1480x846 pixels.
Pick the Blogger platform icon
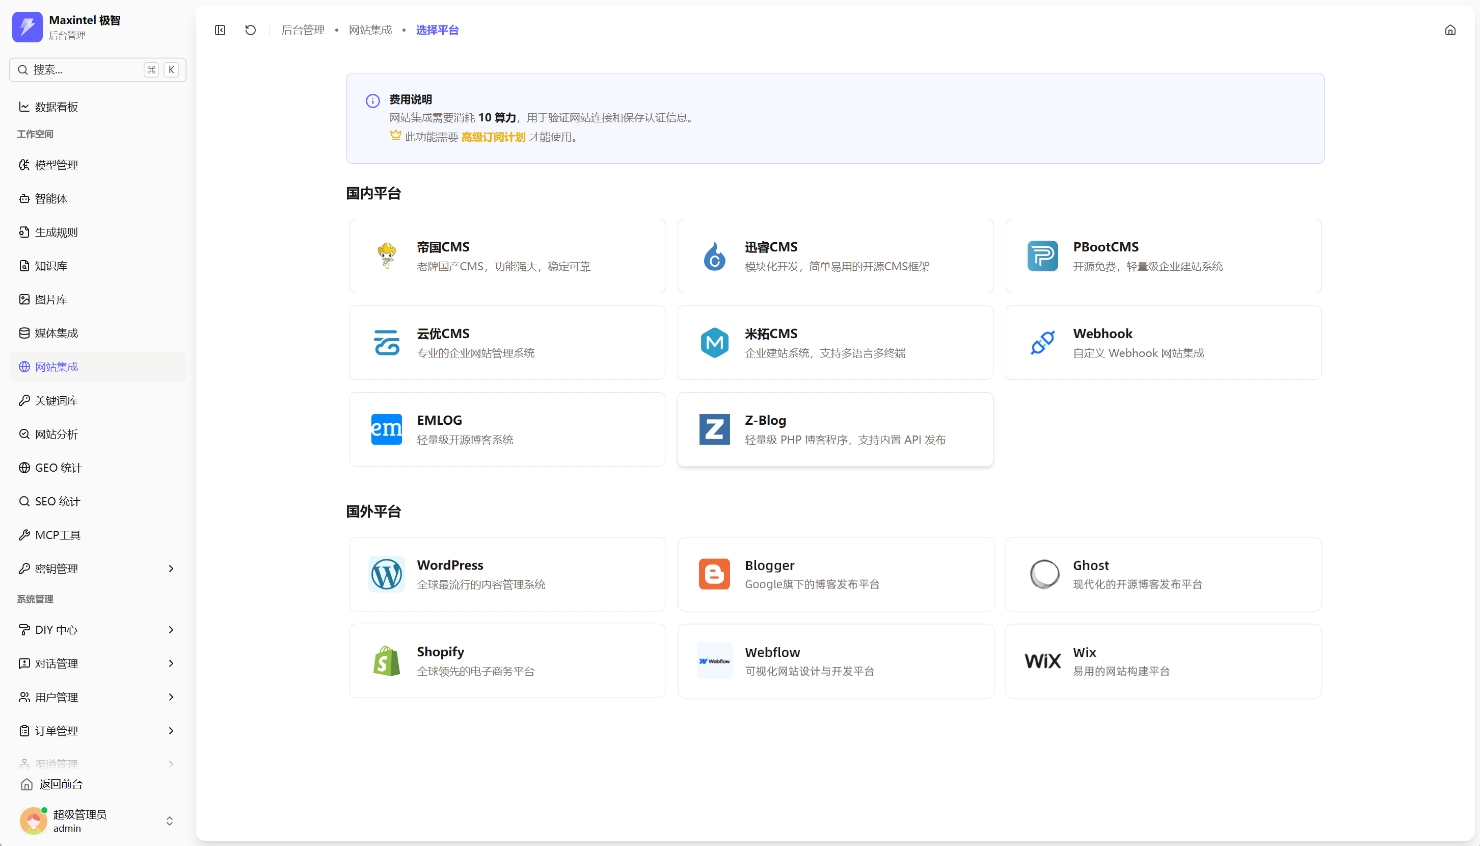pos(714,574)
